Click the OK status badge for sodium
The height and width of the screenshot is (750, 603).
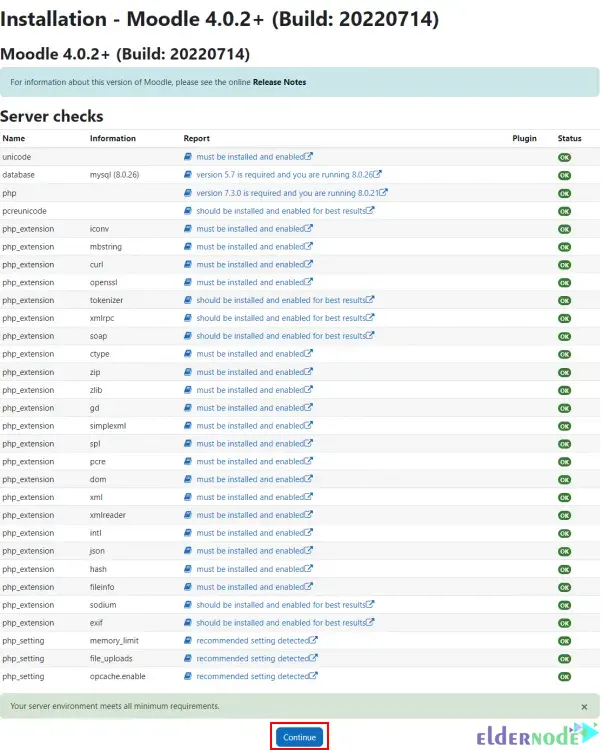564,605
